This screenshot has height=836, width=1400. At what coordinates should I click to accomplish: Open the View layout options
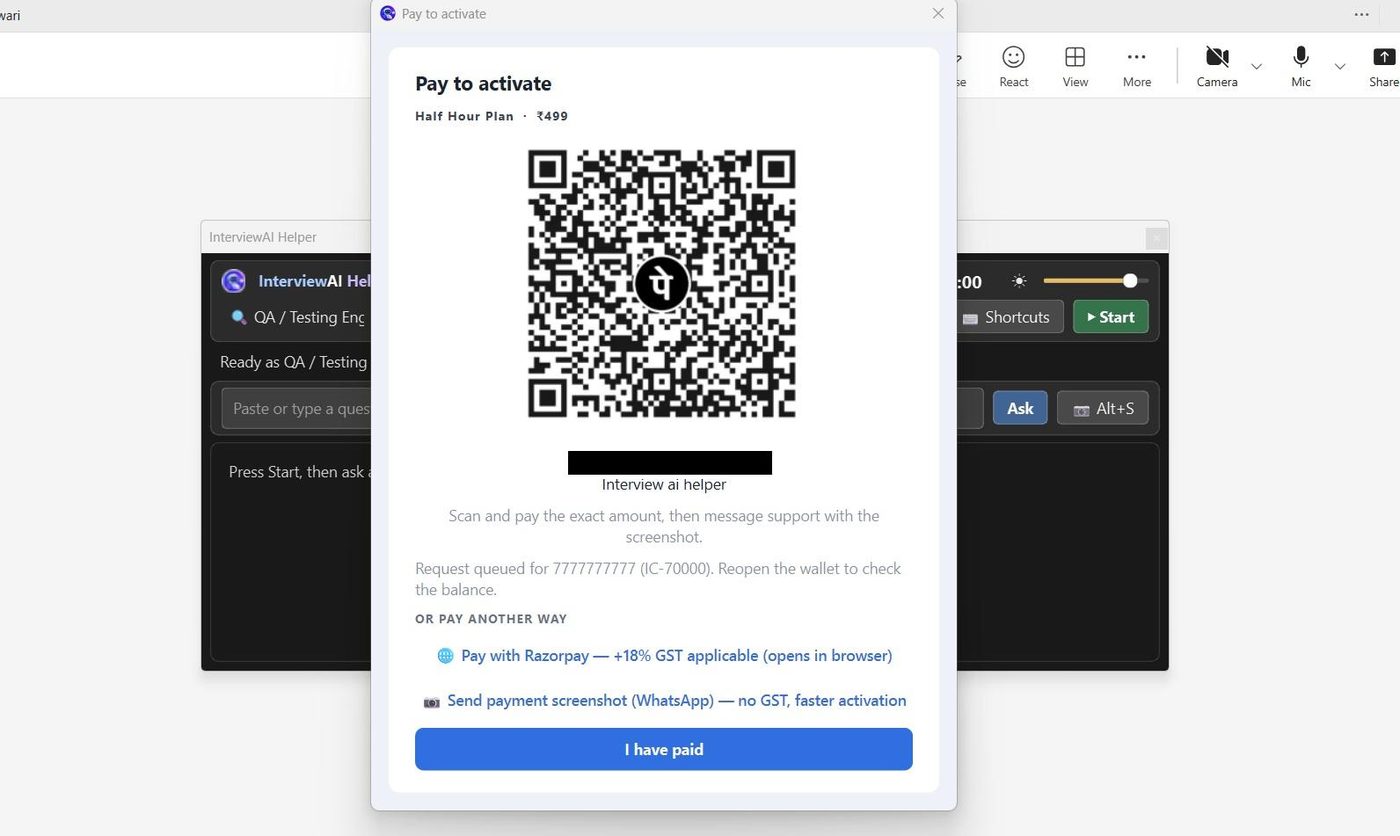coord(1075,67)
